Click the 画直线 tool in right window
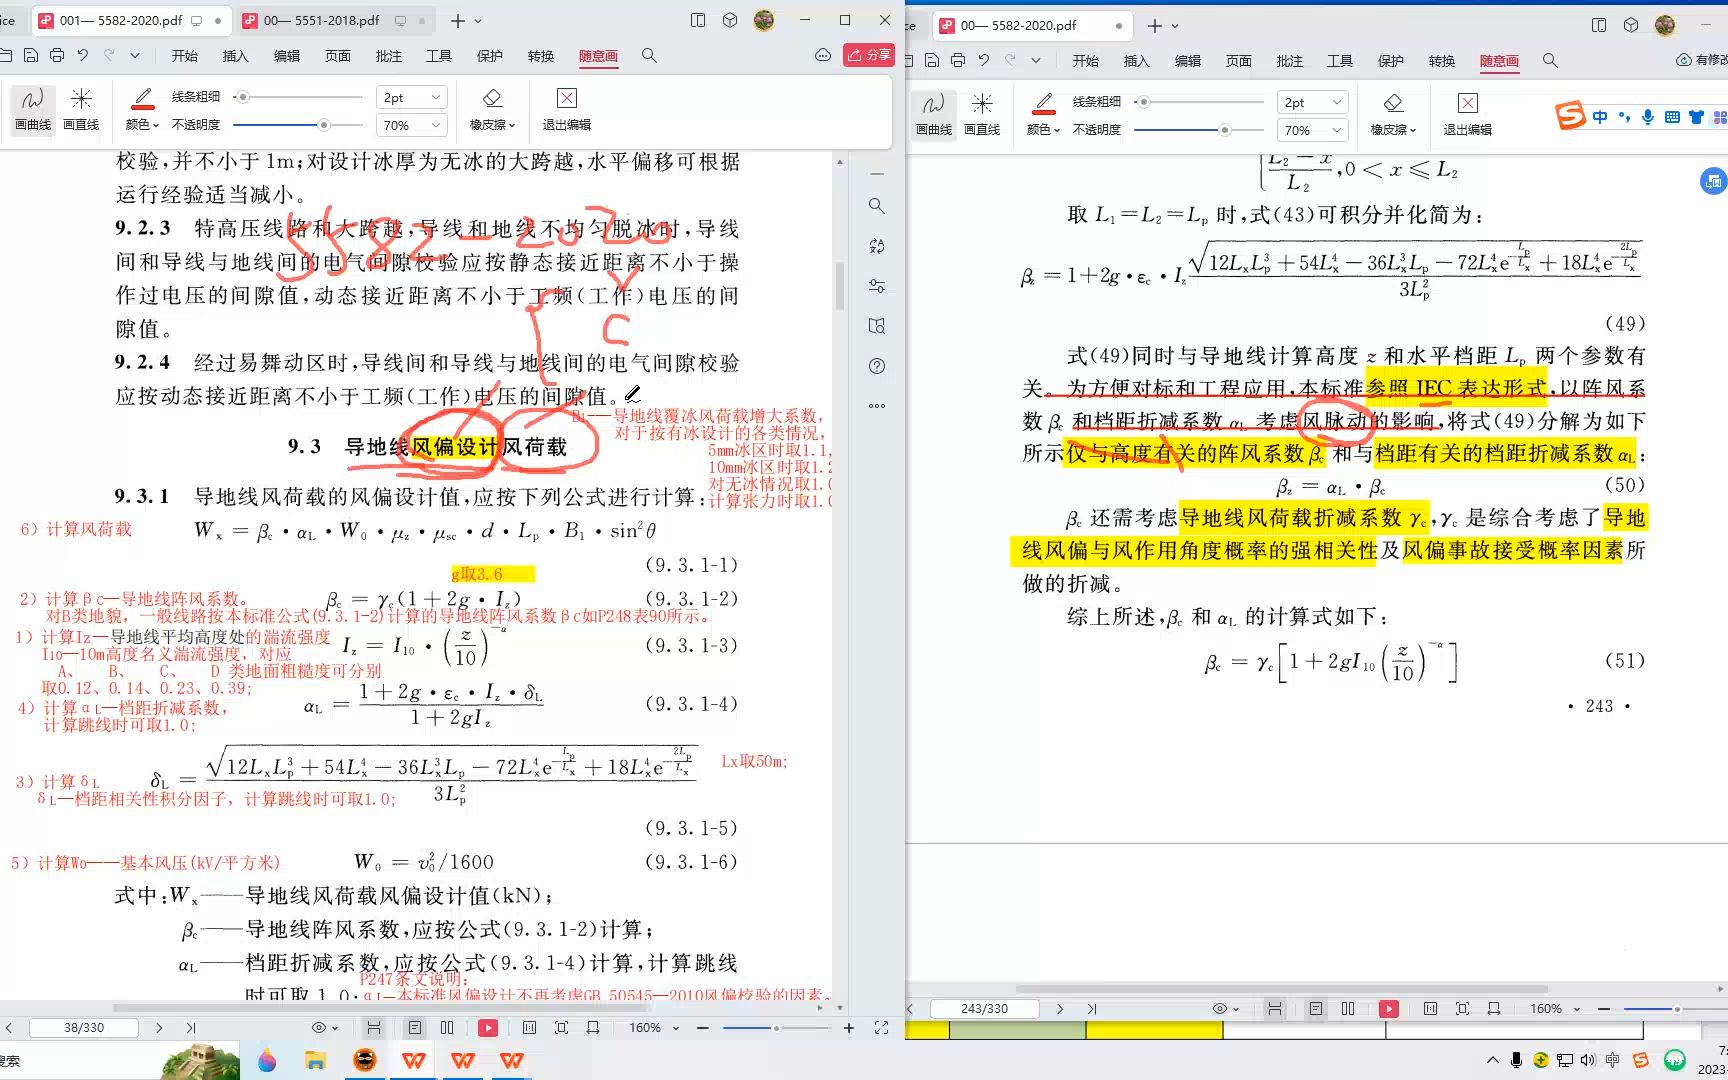1728x1080 pixels. coord(982,114)
